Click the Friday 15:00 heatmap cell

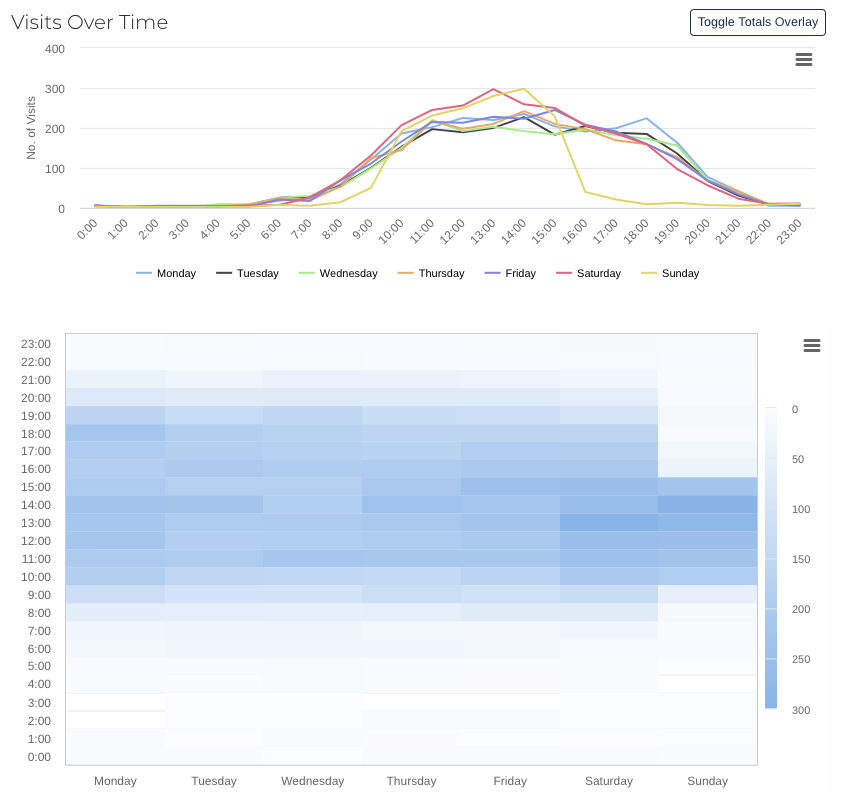pos(510,487)
